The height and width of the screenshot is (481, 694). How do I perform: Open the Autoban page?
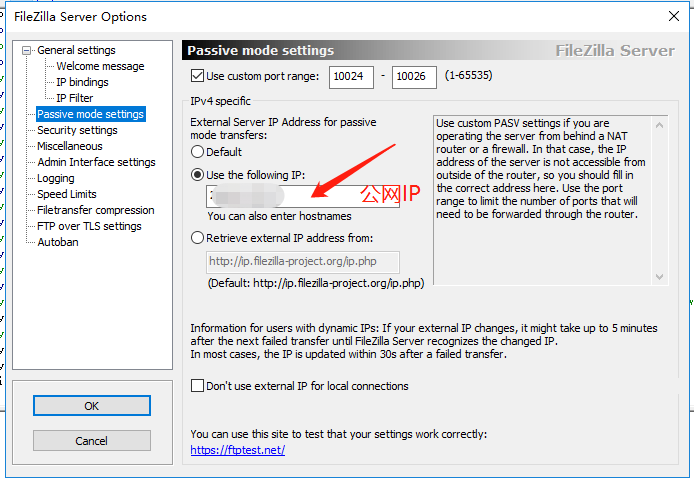click(58, 242)
